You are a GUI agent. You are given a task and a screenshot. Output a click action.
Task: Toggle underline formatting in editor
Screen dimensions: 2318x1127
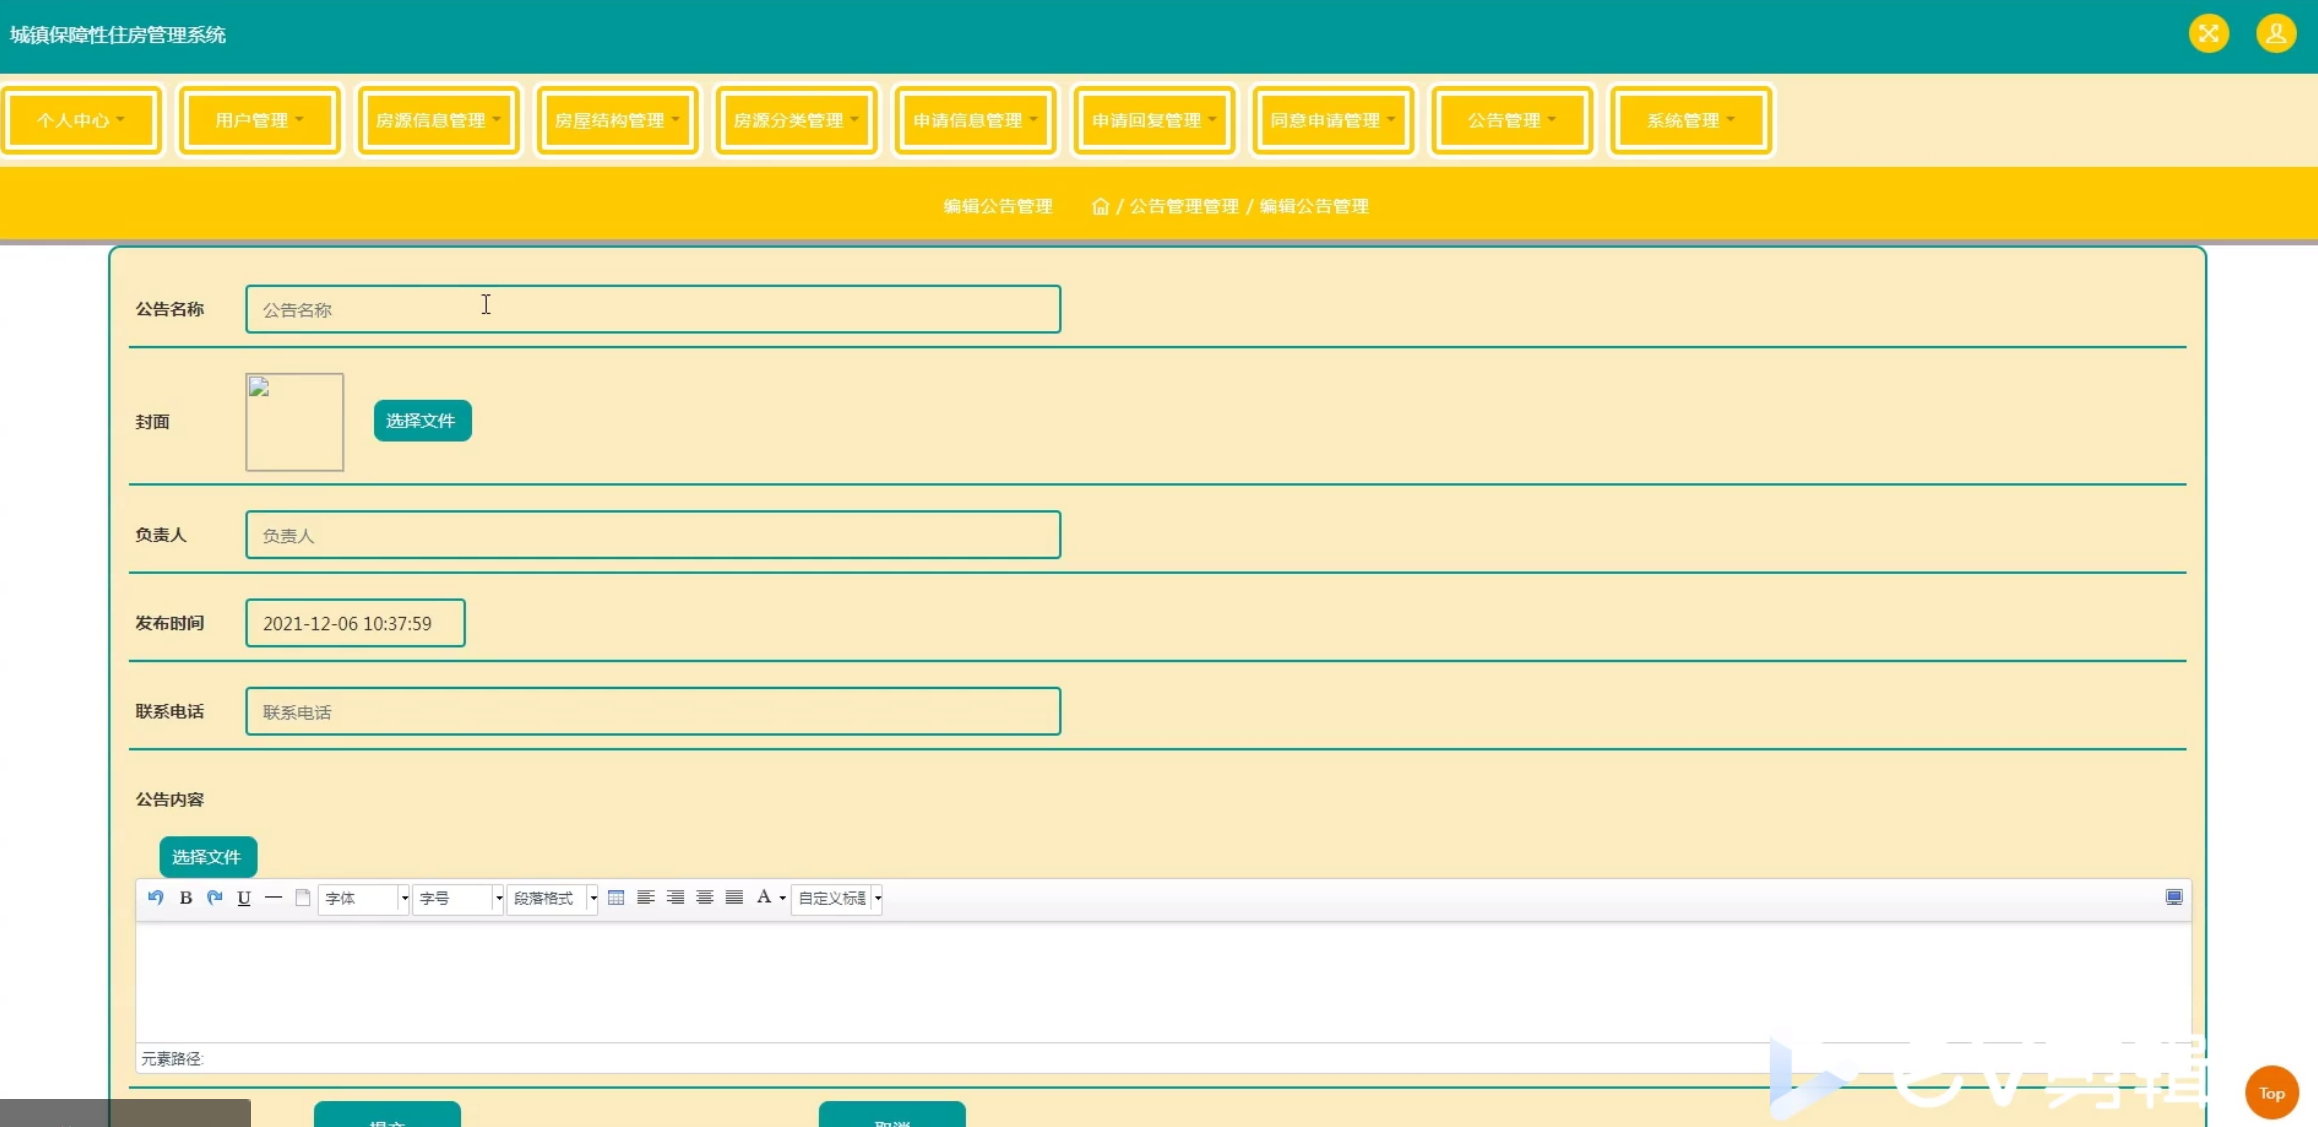[x=243, y=897]
